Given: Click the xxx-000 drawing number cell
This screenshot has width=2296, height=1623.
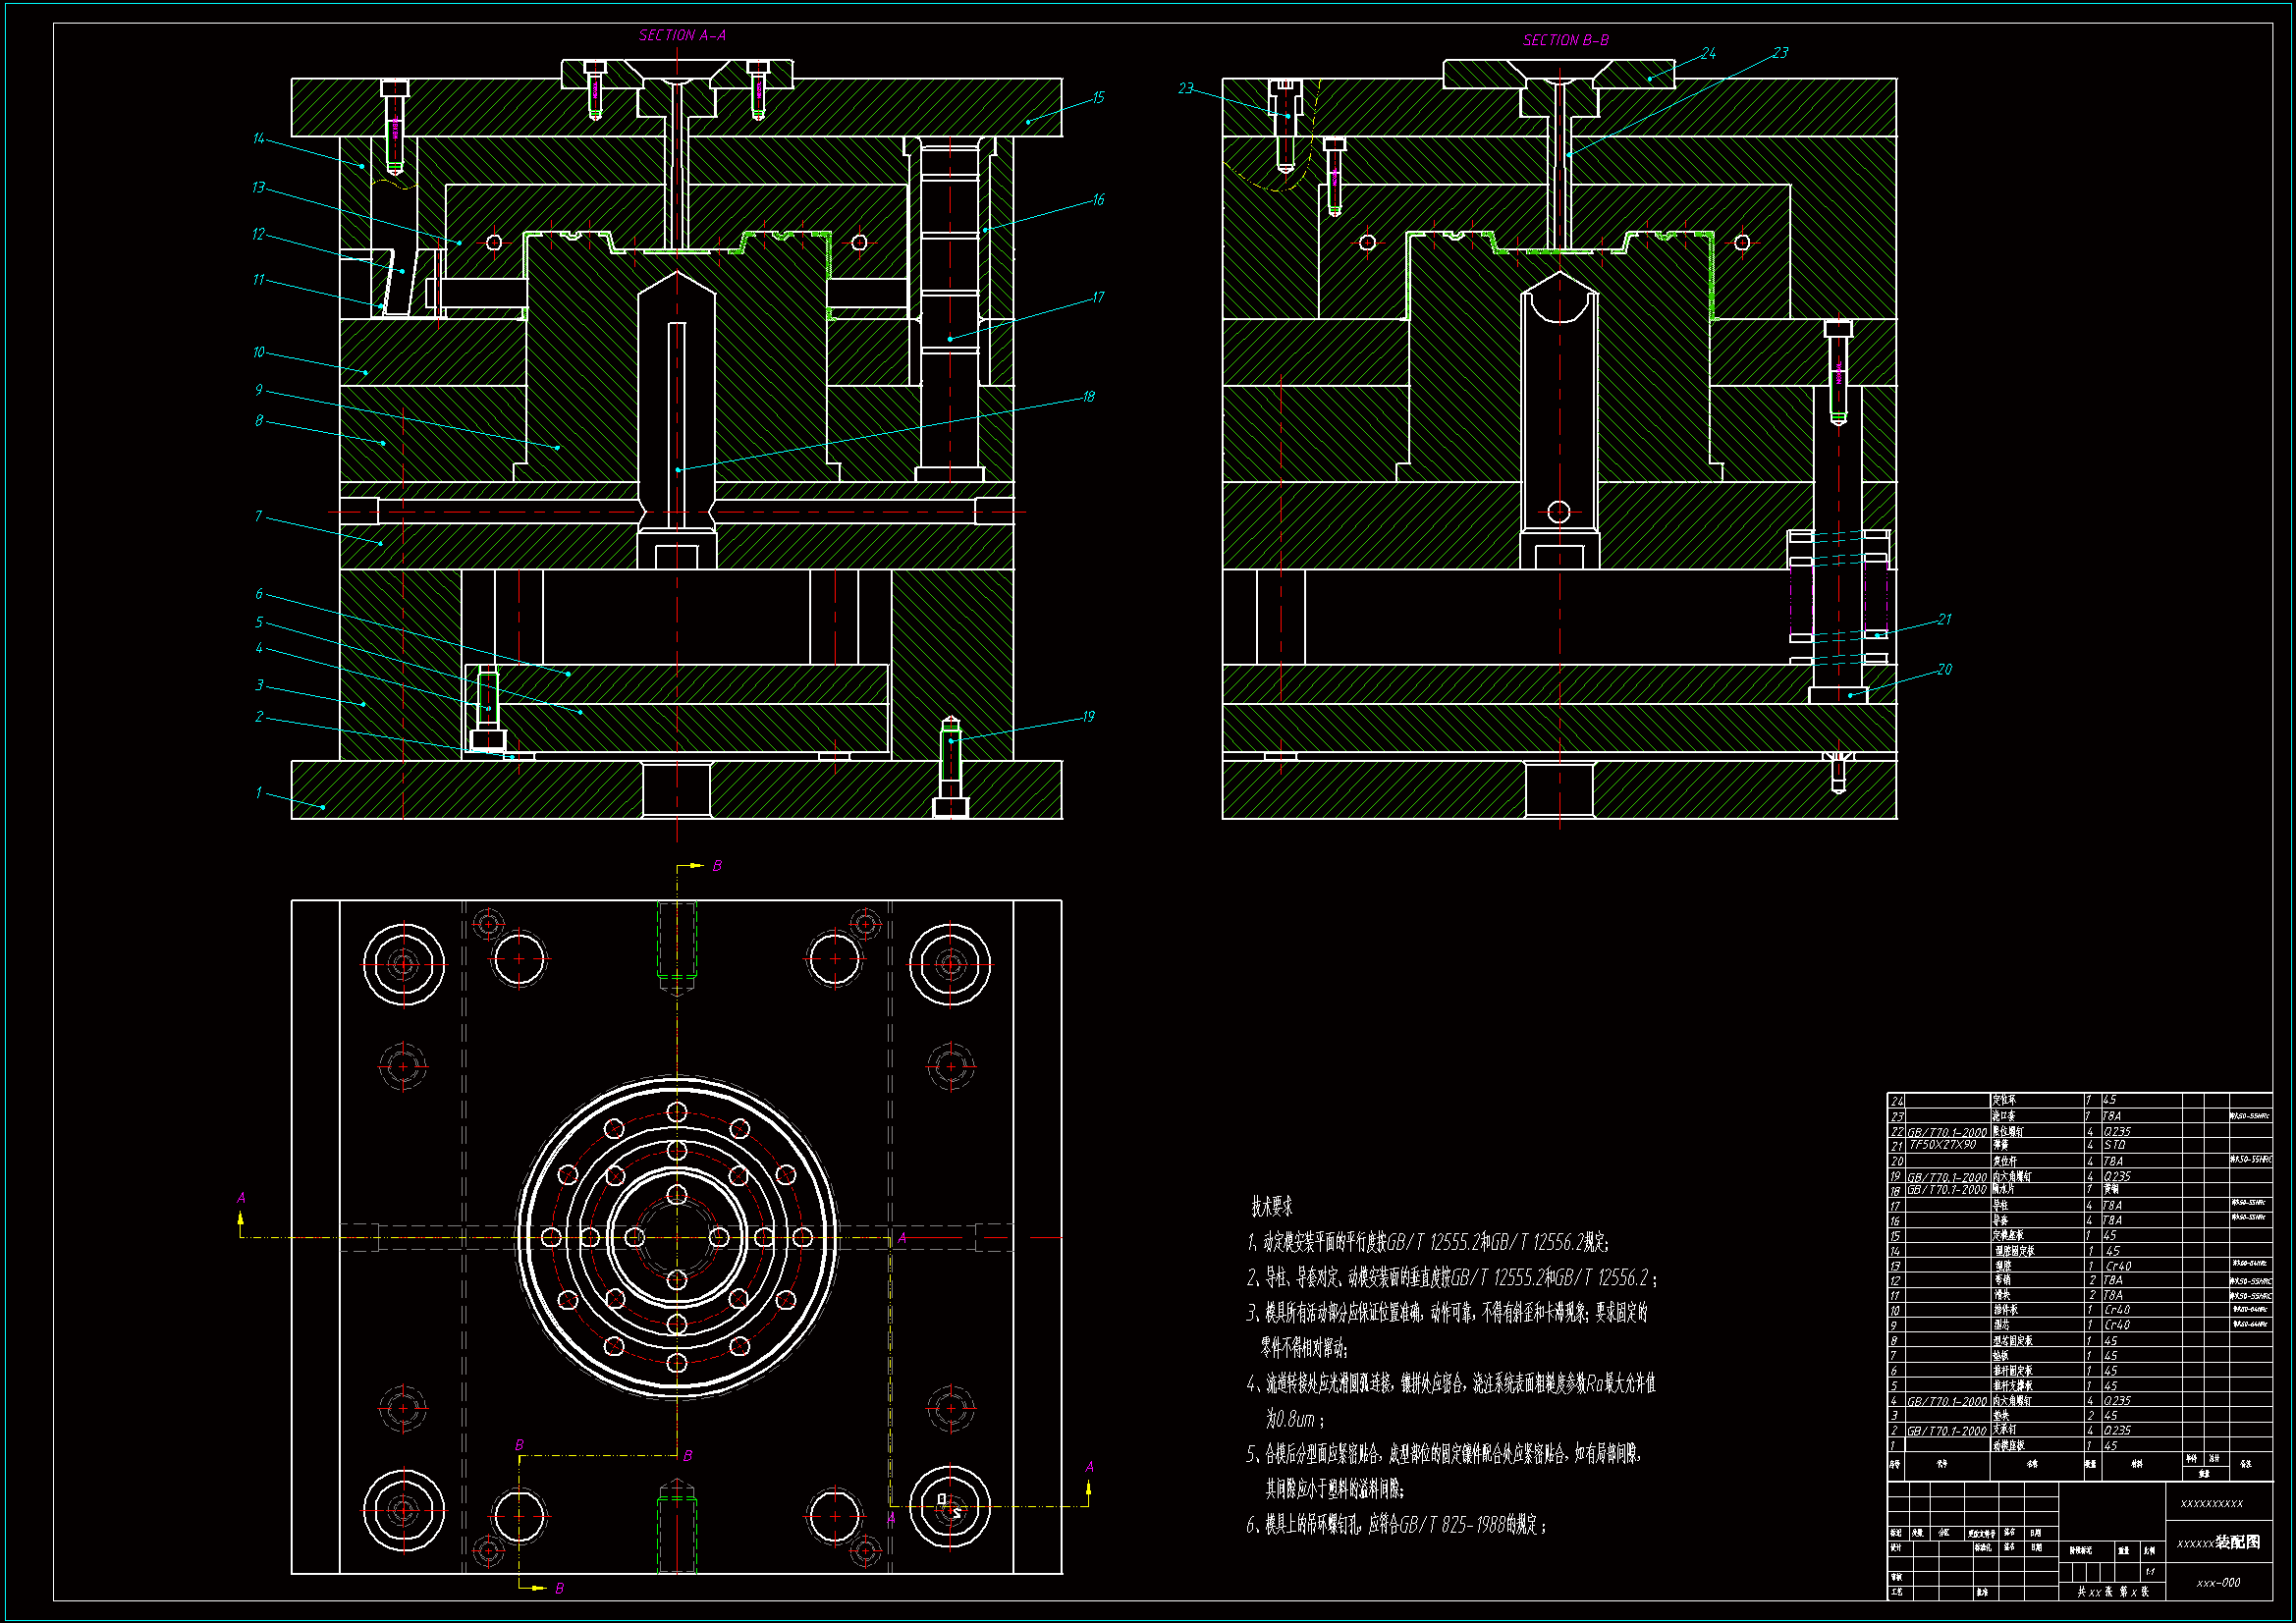Looking at the screenshot, I should pyautogui.click(x=2218, y=1583).
